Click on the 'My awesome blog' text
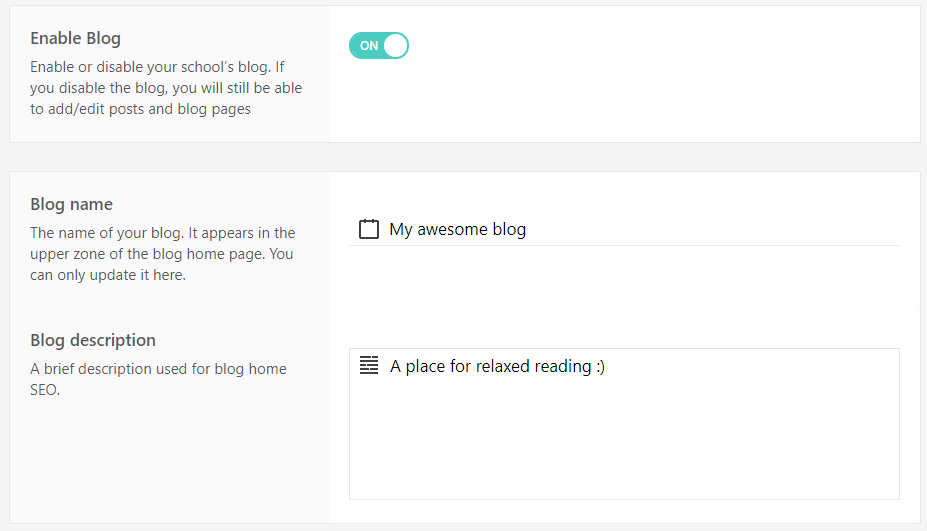 pyautogui.click(x=457, y=229)
